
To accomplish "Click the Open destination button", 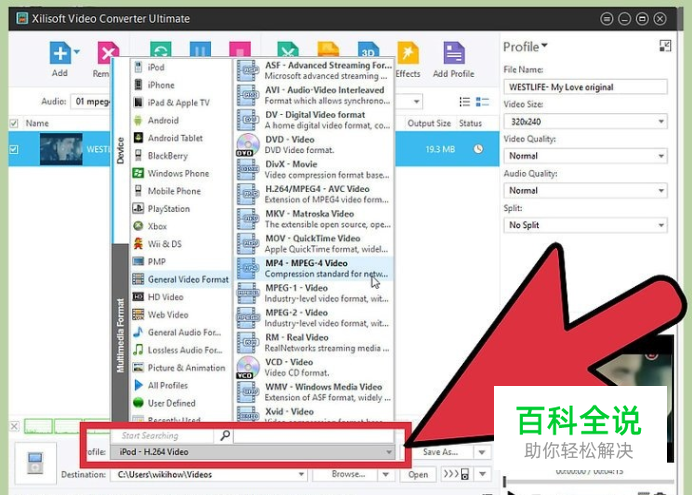I will coord(417,475).
